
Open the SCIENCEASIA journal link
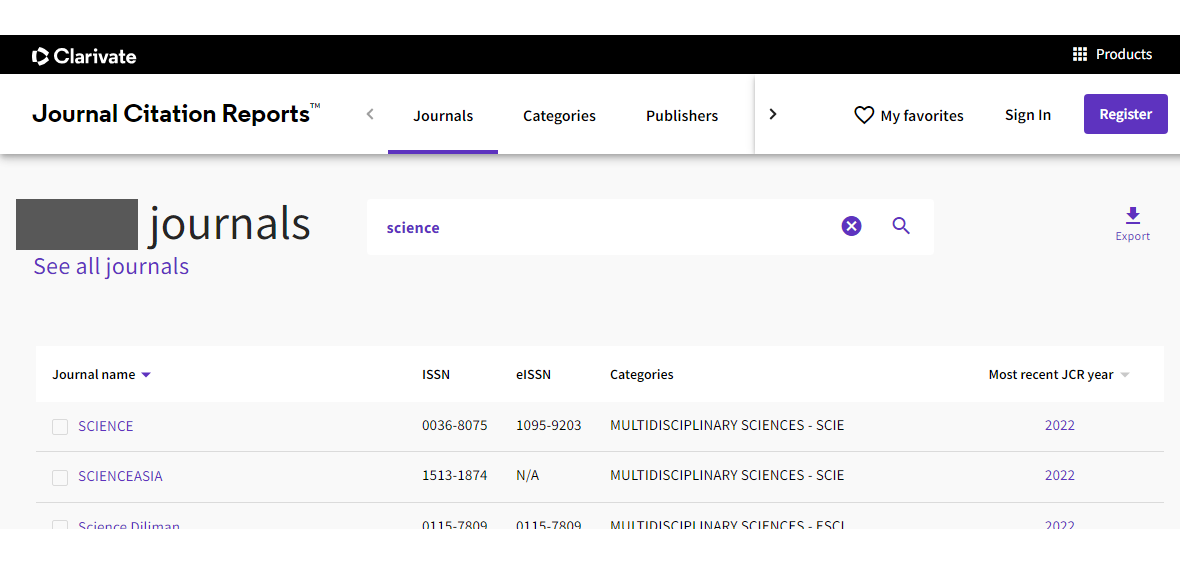pyautogui.click(x=120, y=477)
